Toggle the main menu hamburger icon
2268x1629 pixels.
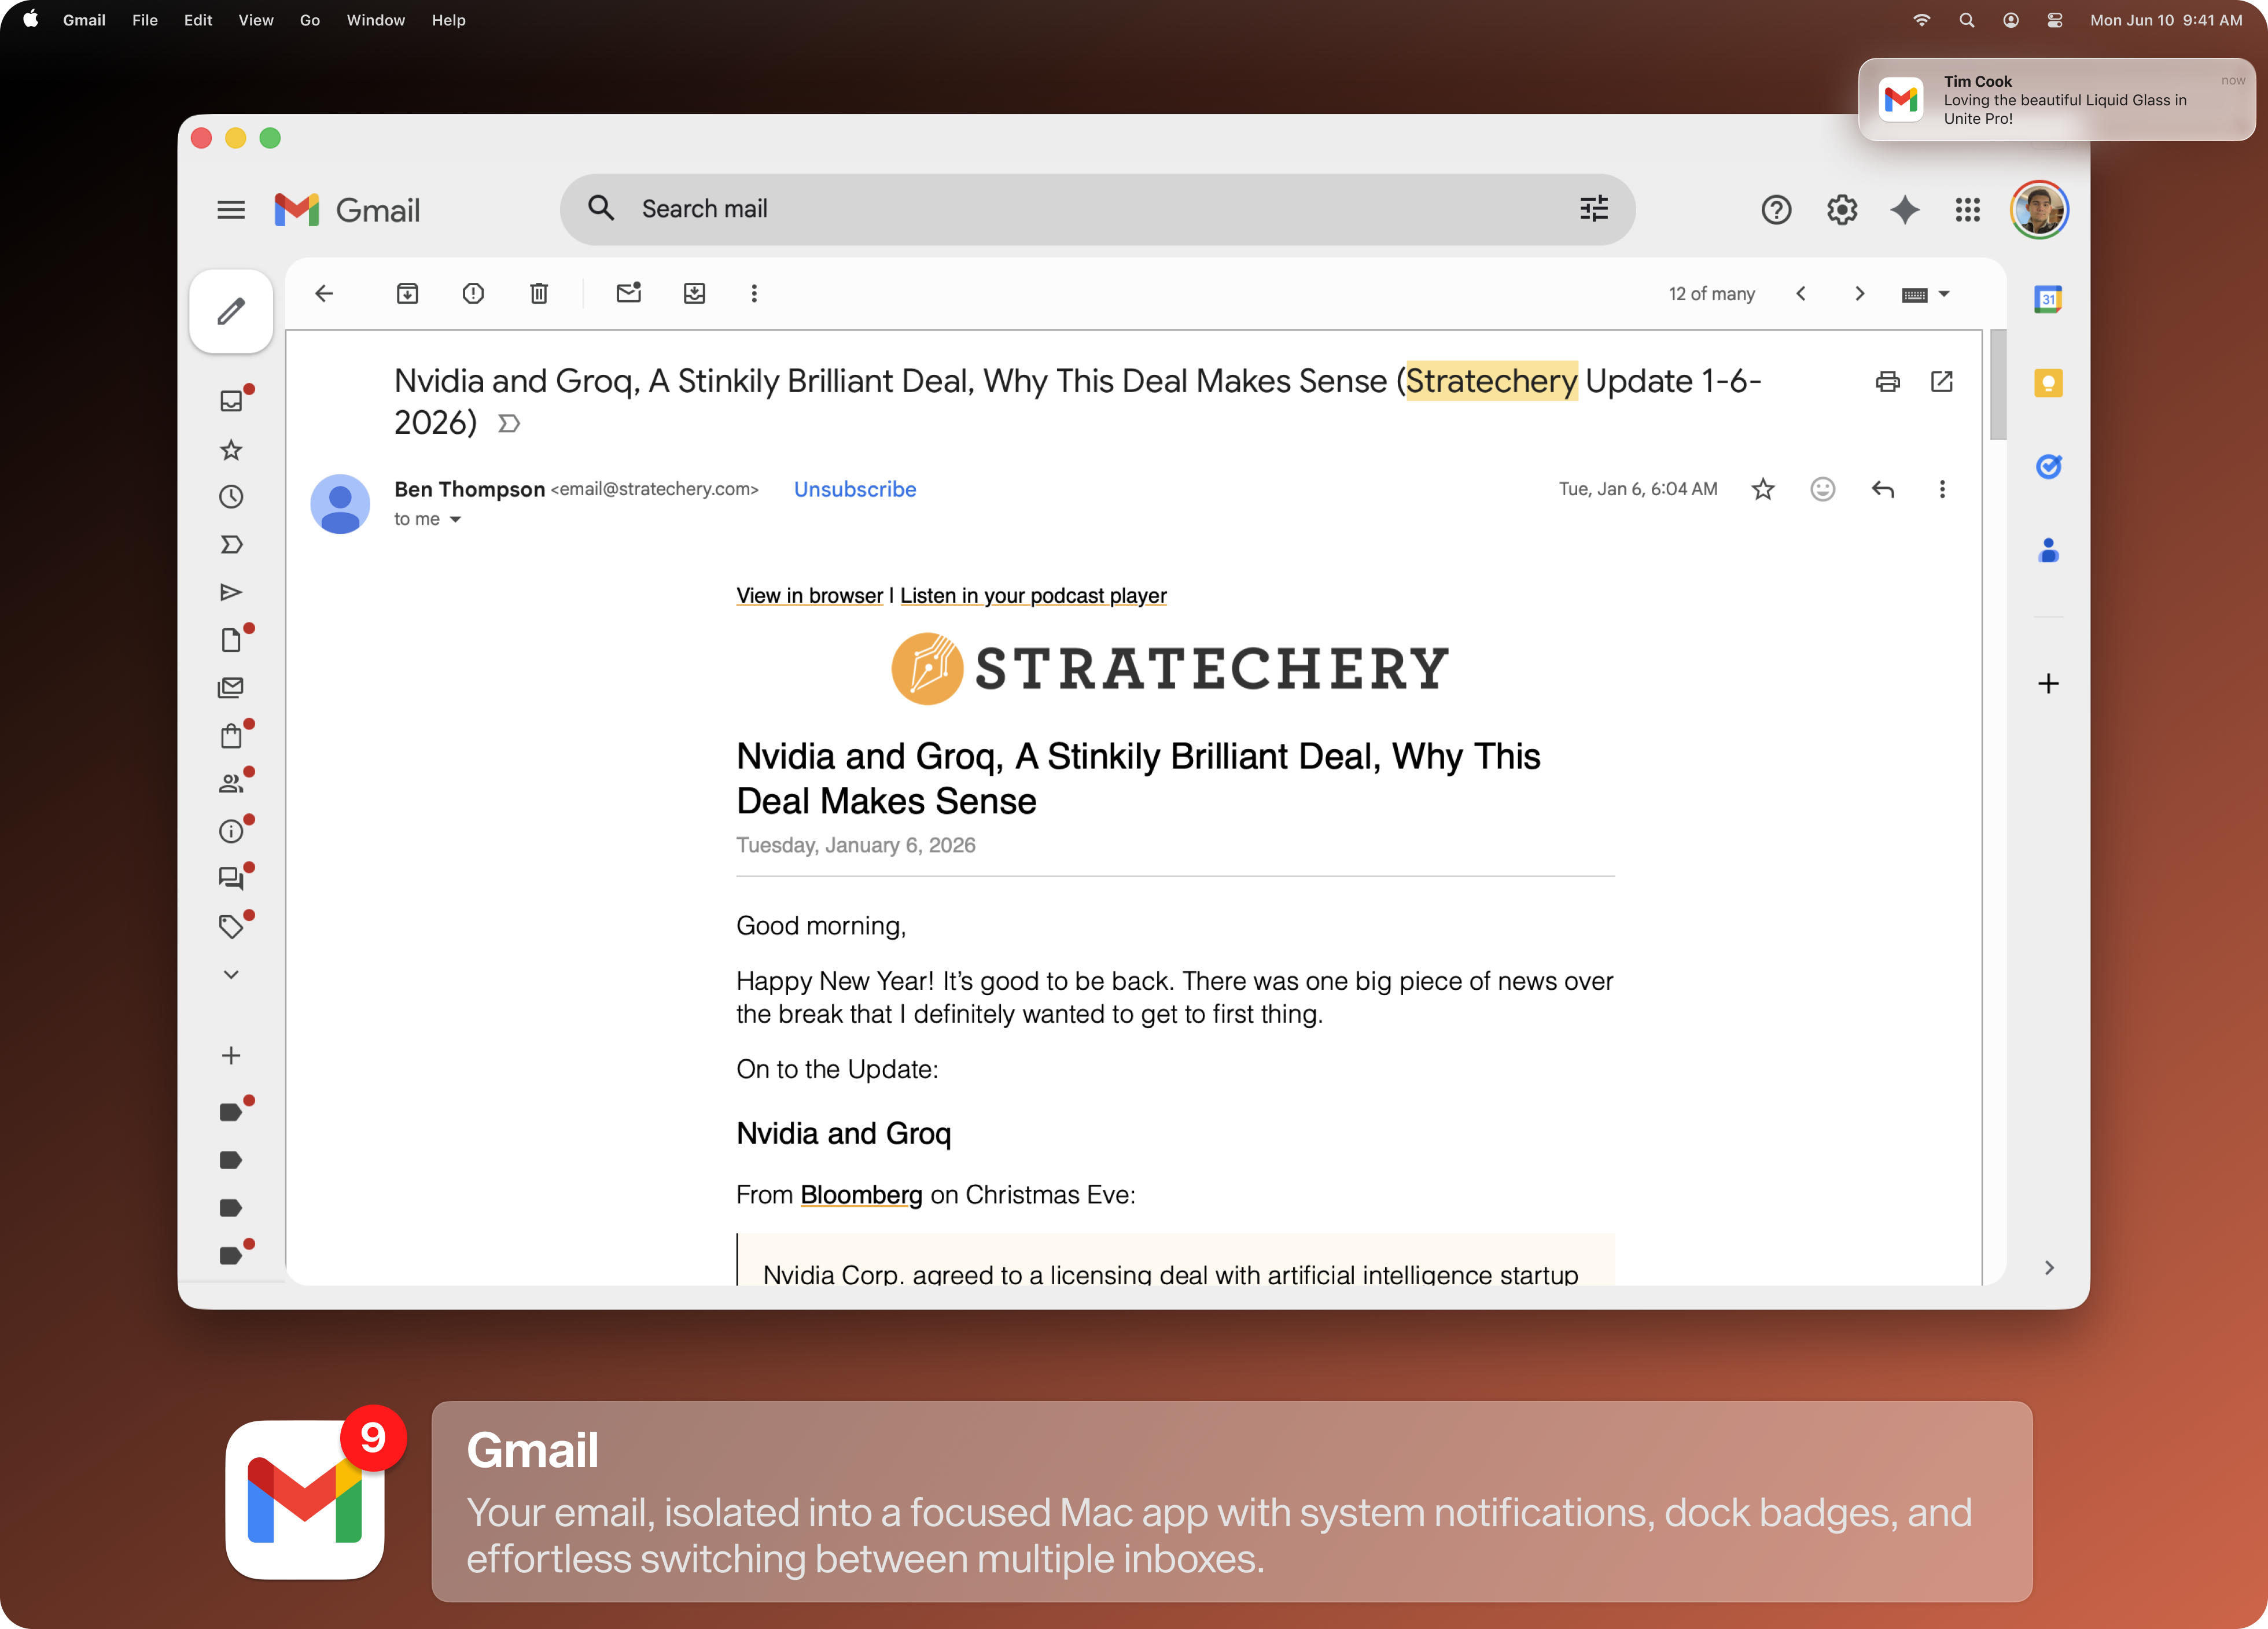231,210
